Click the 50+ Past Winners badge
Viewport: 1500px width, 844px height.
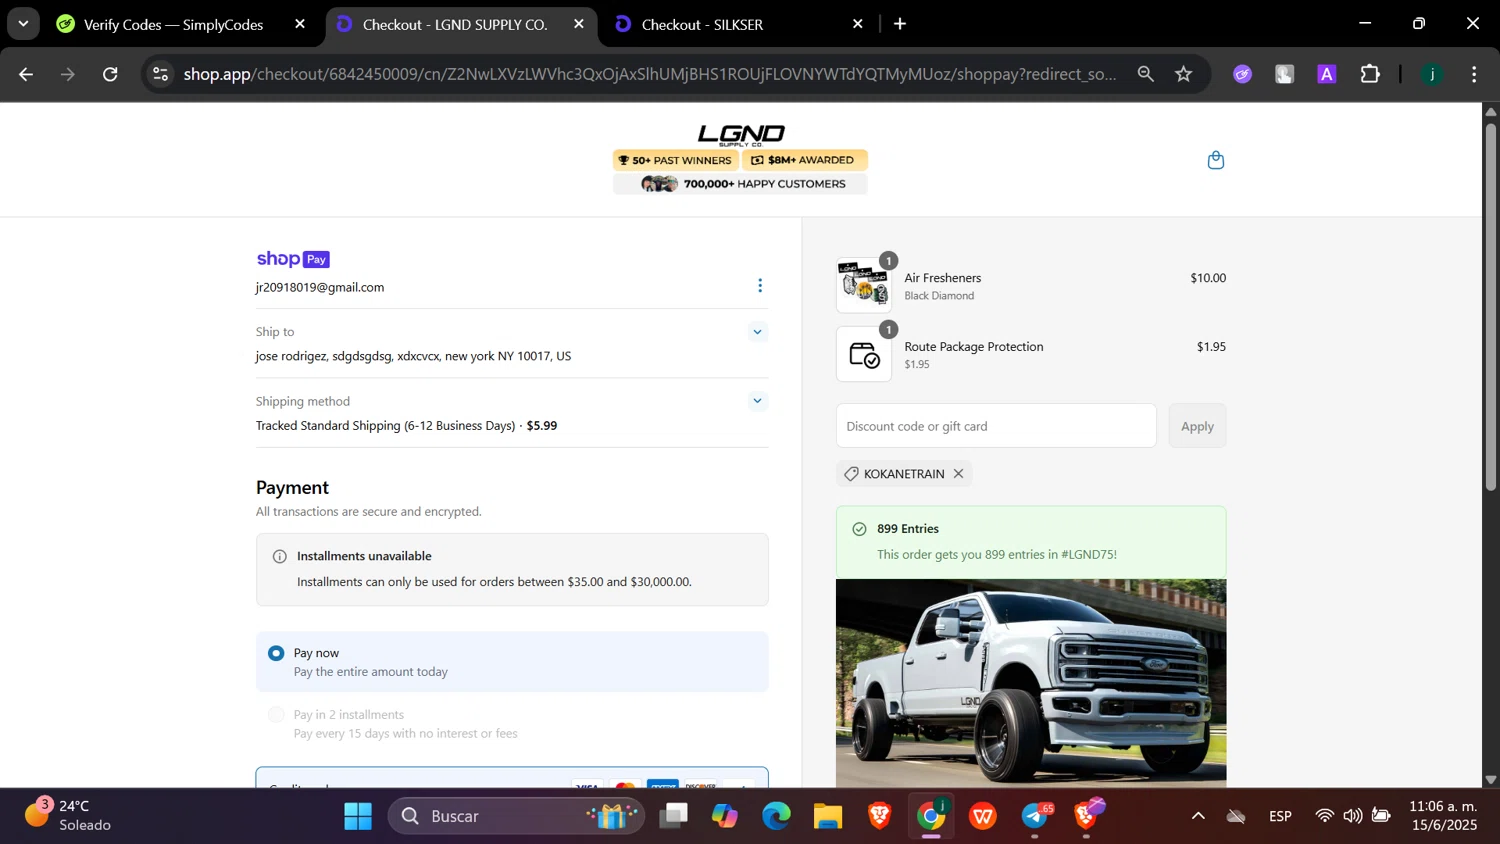point(676,160)
